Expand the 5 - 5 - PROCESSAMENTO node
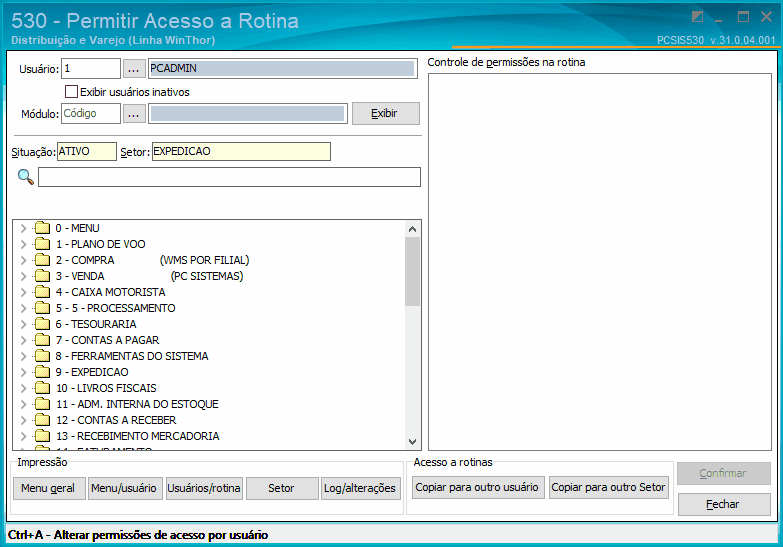Image resolution: width=783 pixels, height=547 pixels. (23, 308)
